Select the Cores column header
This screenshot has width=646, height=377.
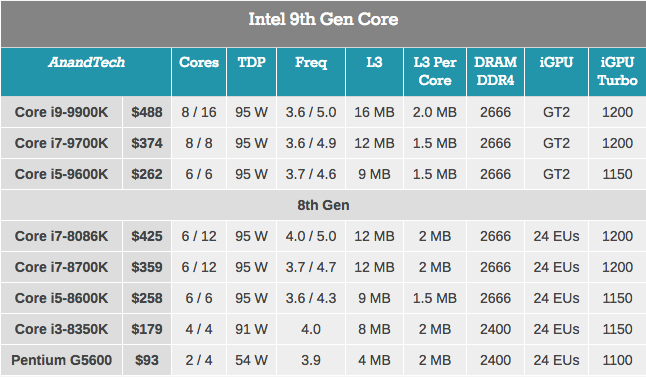(199, 72)
